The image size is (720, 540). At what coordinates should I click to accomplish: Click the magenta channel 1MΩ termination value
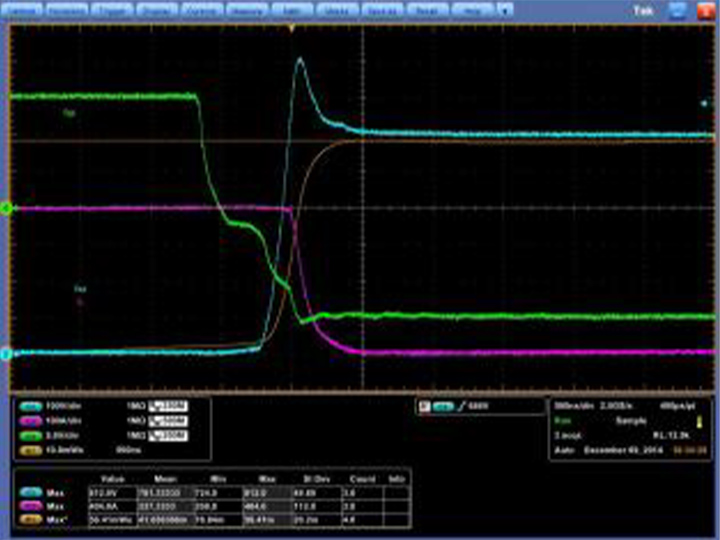pos(135,421)
